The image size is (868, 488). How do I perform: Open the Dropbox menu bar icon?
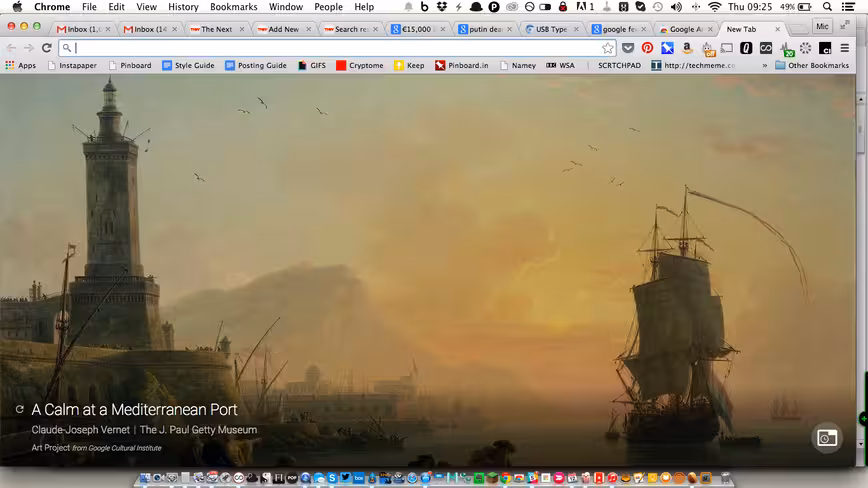pyautogui.click(x=442, y=7)
